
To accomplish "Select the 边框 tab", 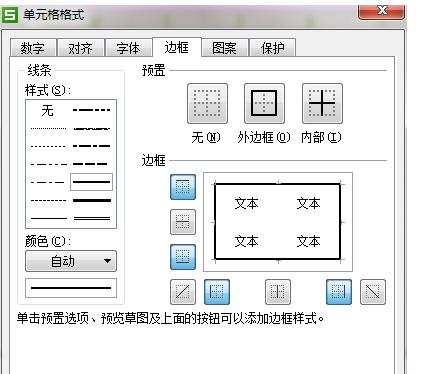I will [x=177, y=47].
